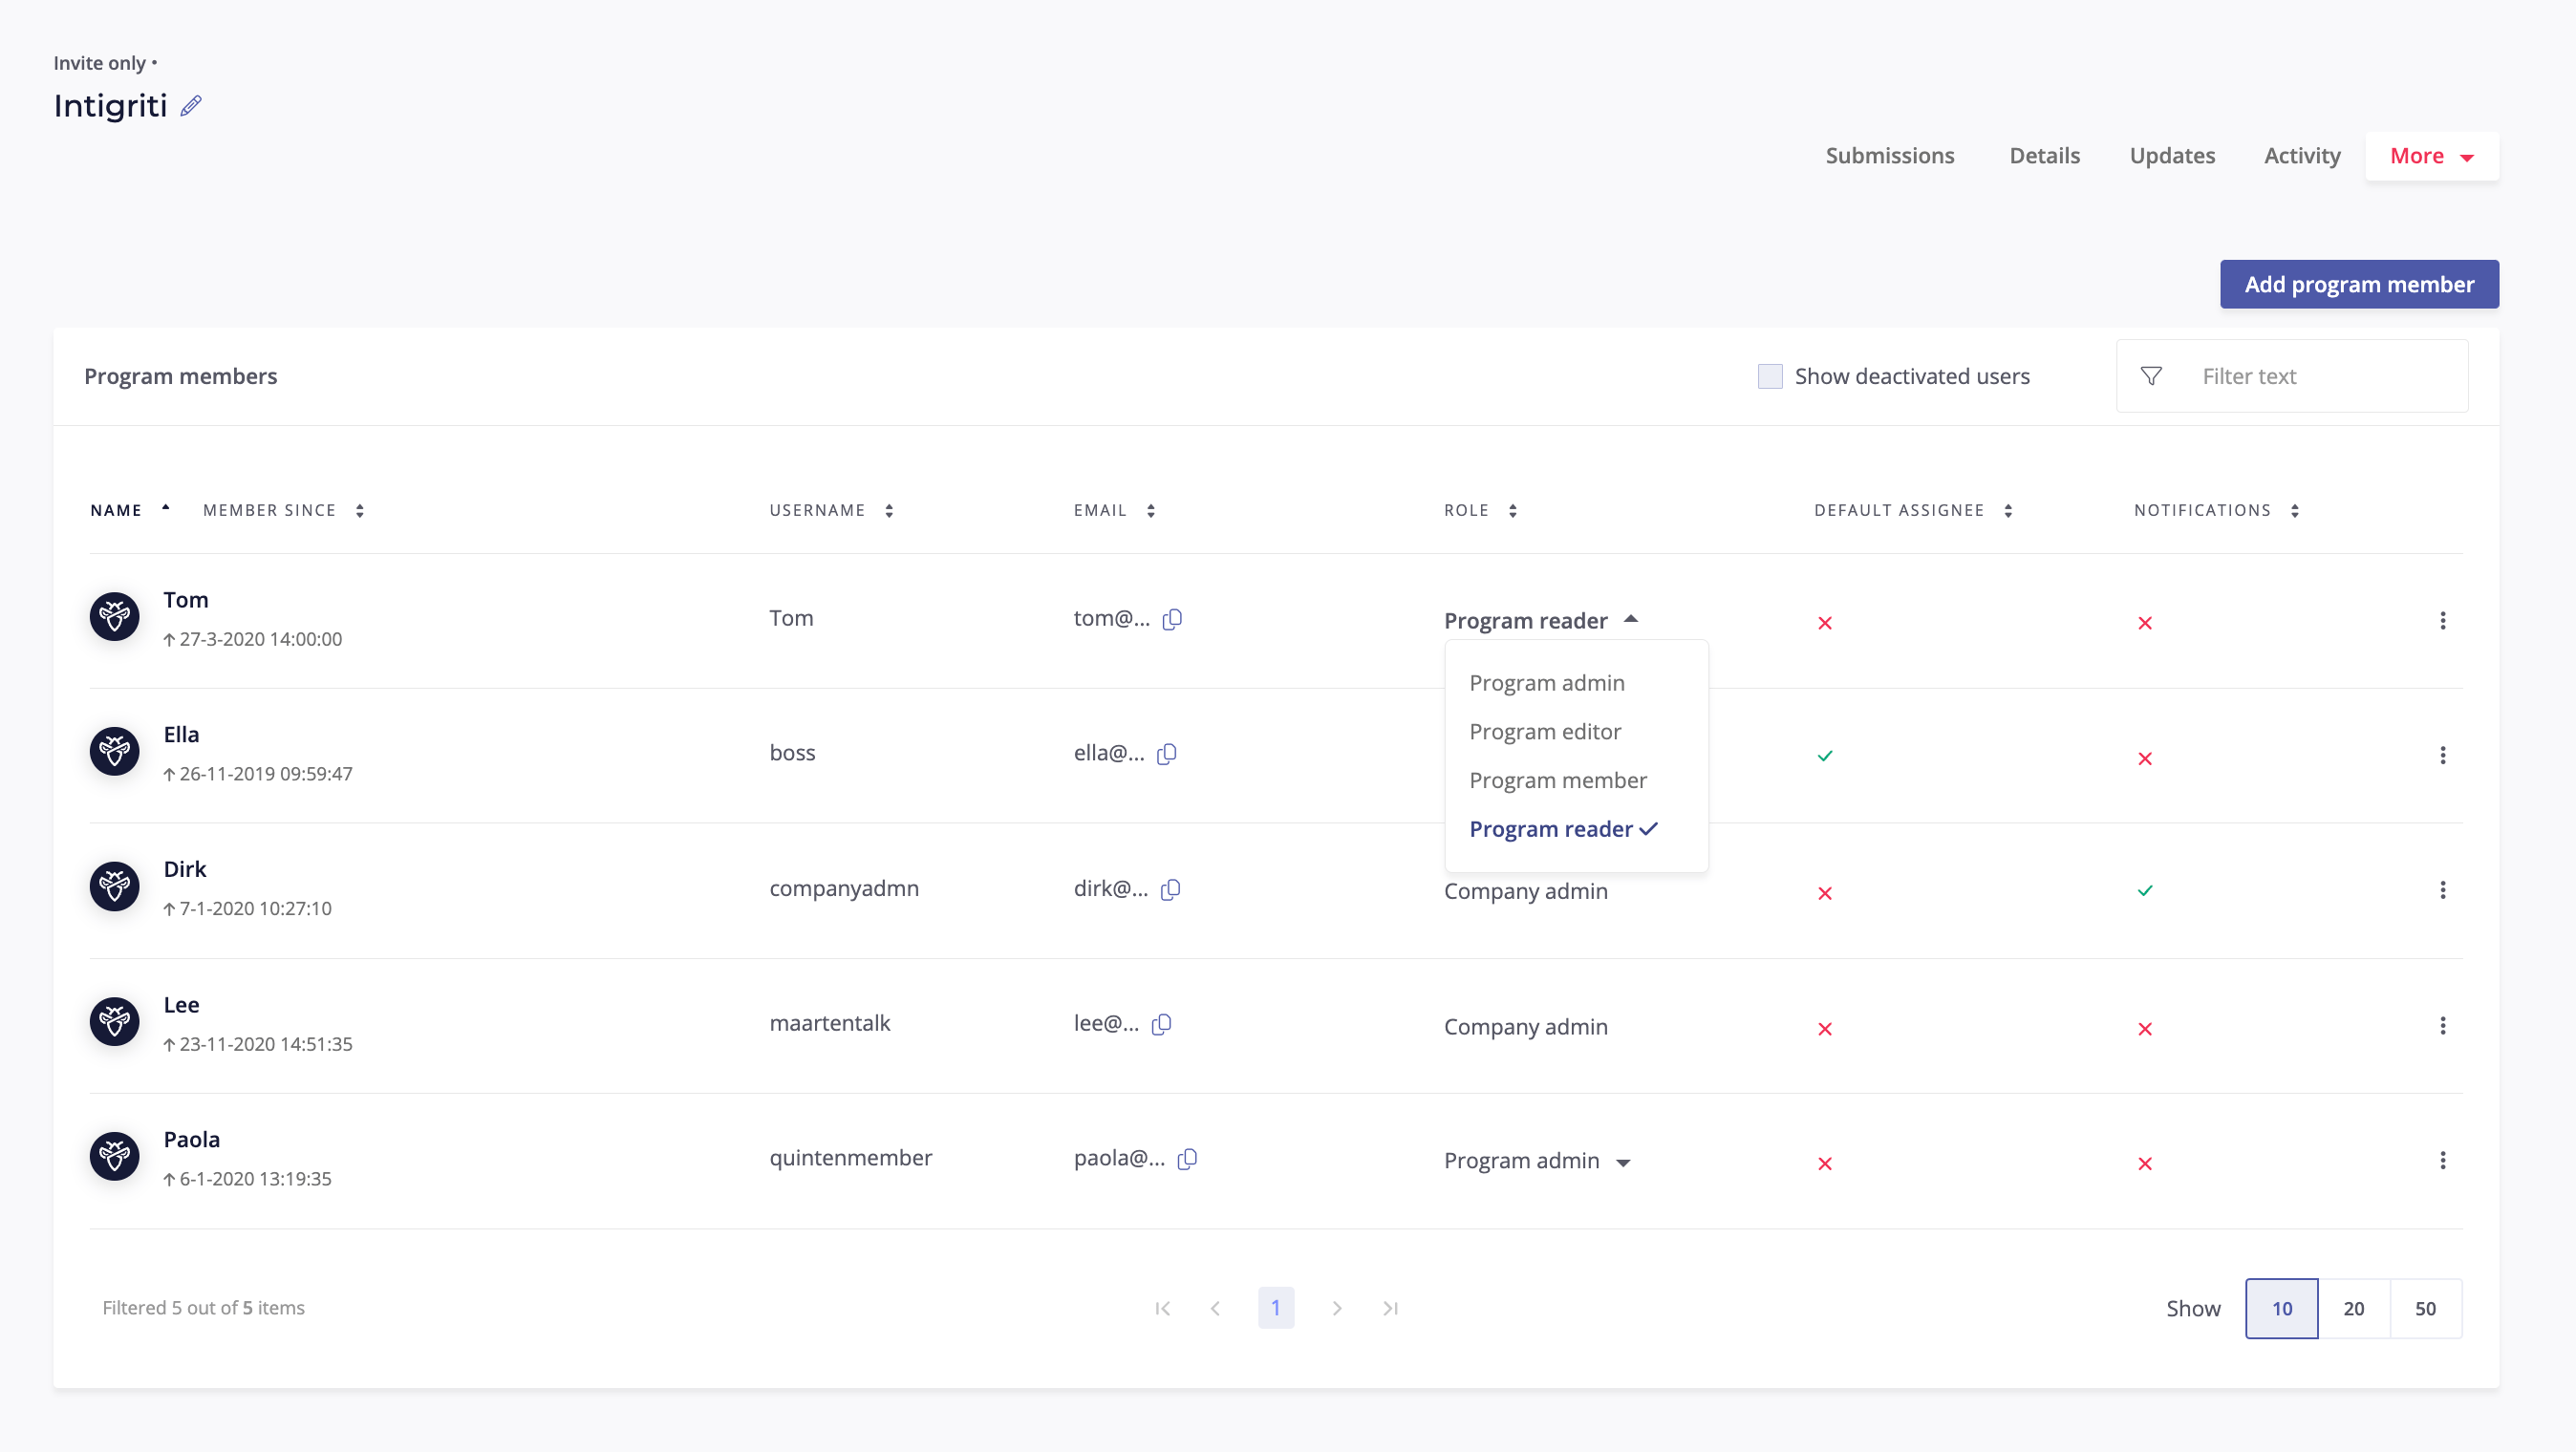The image size is (2576, 1452).
Task: Open the three-dot menu for Ella
Action: tap(2443, 756)
